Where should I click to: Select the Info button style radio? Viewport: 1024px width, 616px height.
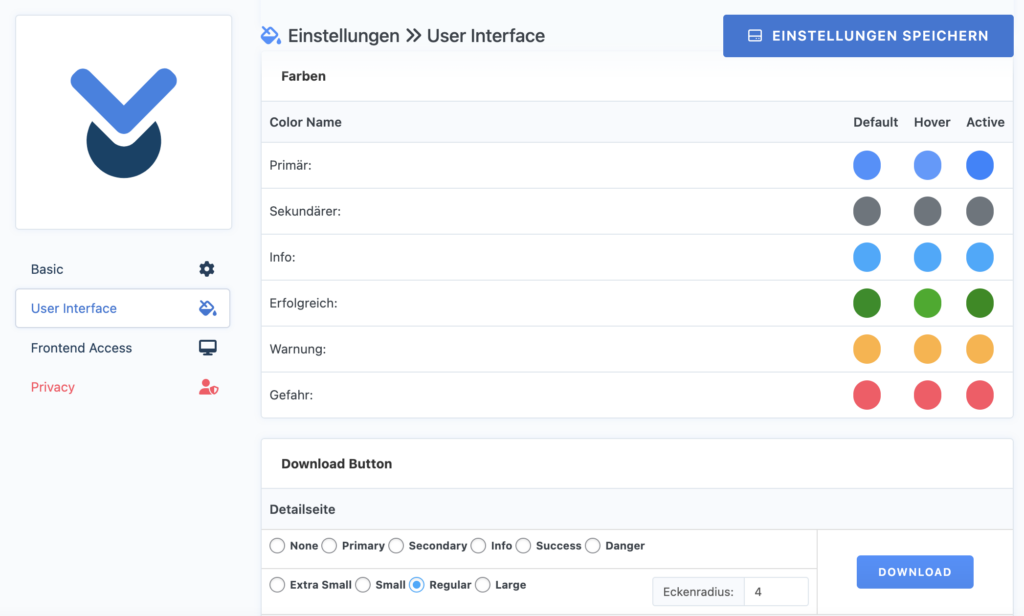(x=478, y=545)
